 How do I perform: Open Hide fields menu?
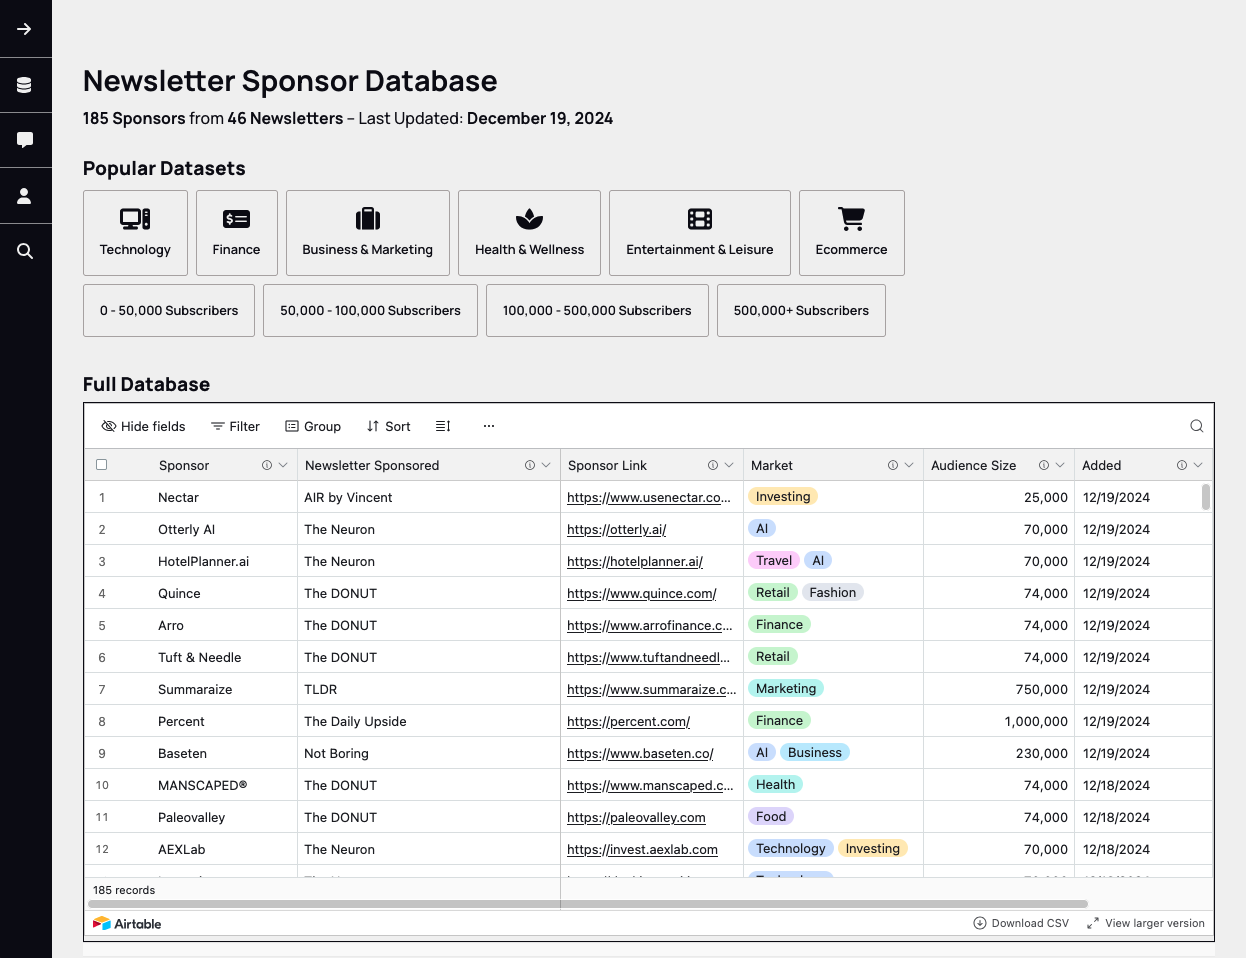pos(143,426)
